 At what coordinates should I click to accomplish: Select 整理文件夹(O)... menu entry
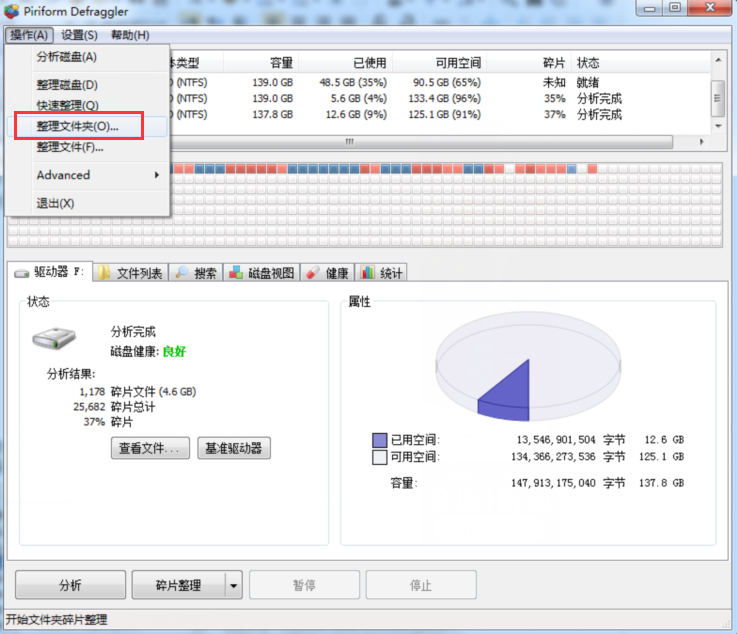click(x=87, y=126)
